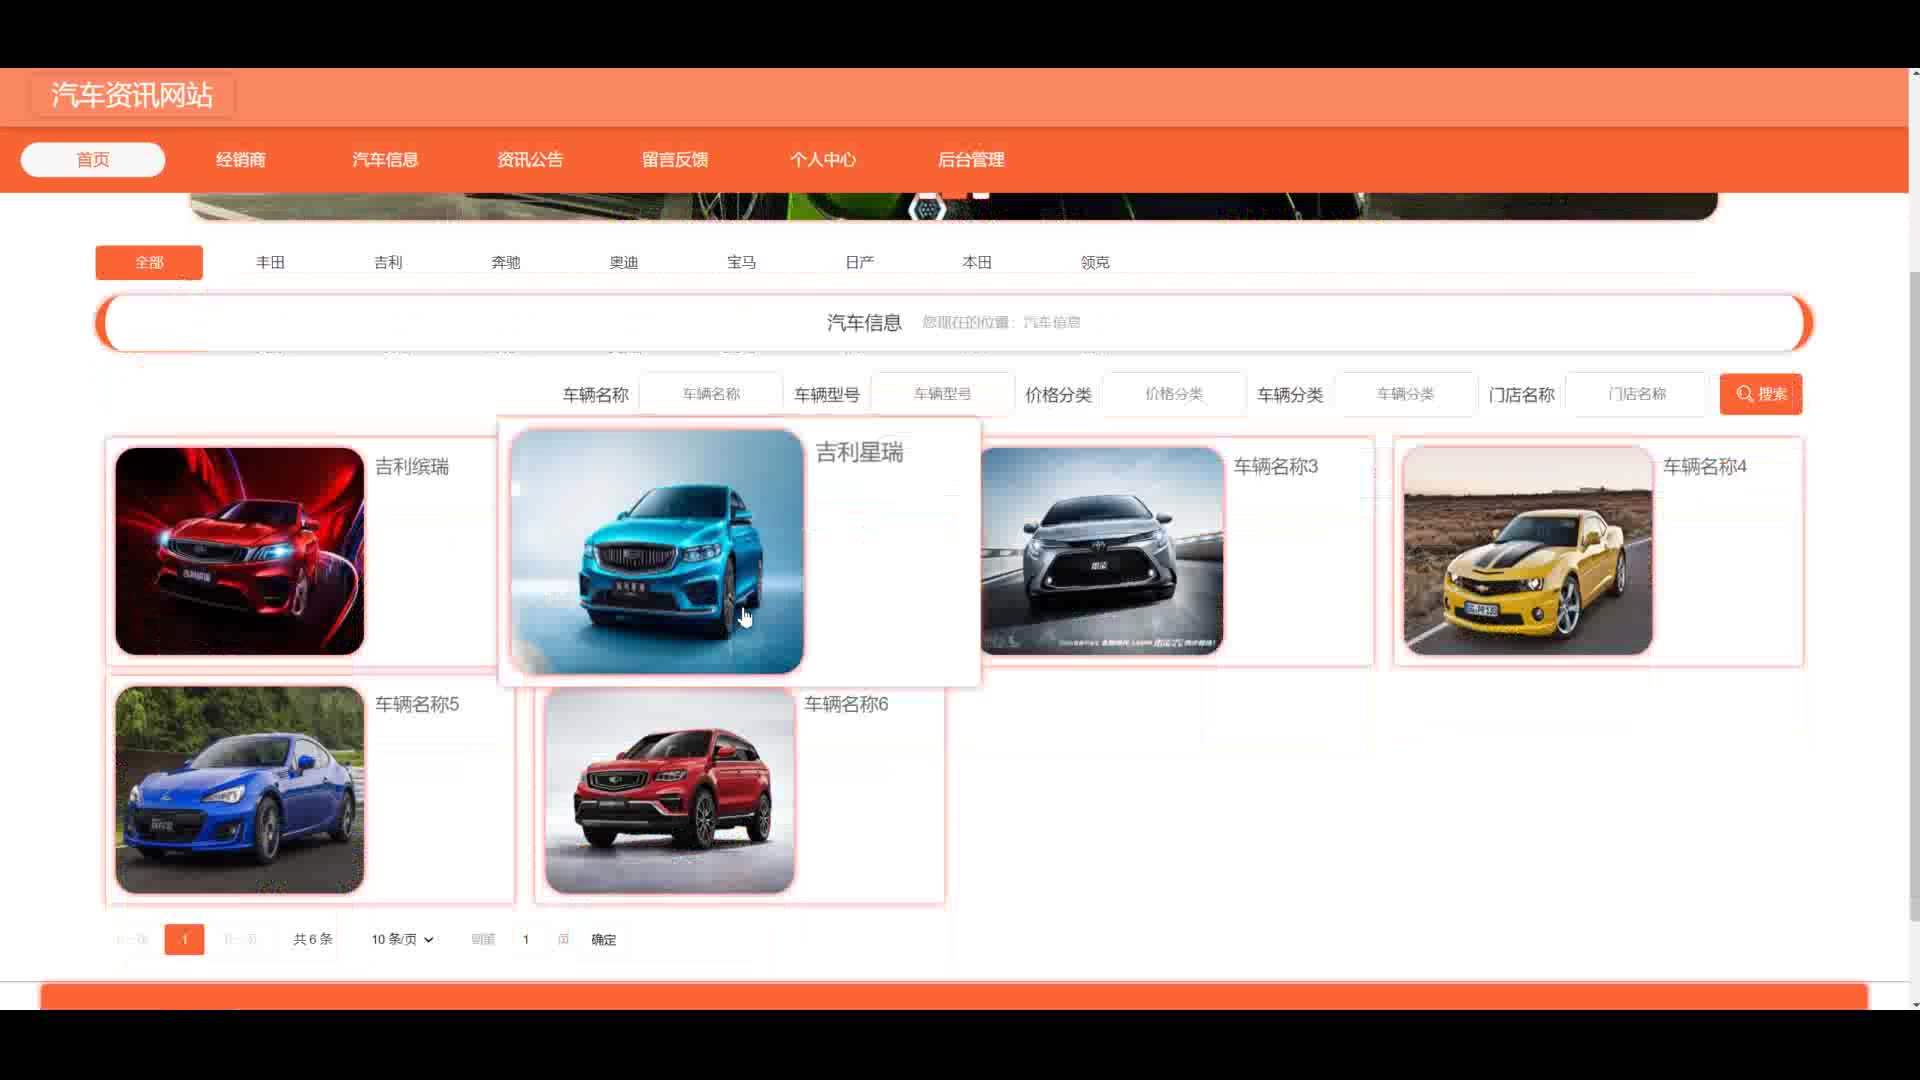The image size is (1920, 1080).
Task: Click the 吉利缤瑞 car title
Action: [412, 466]
